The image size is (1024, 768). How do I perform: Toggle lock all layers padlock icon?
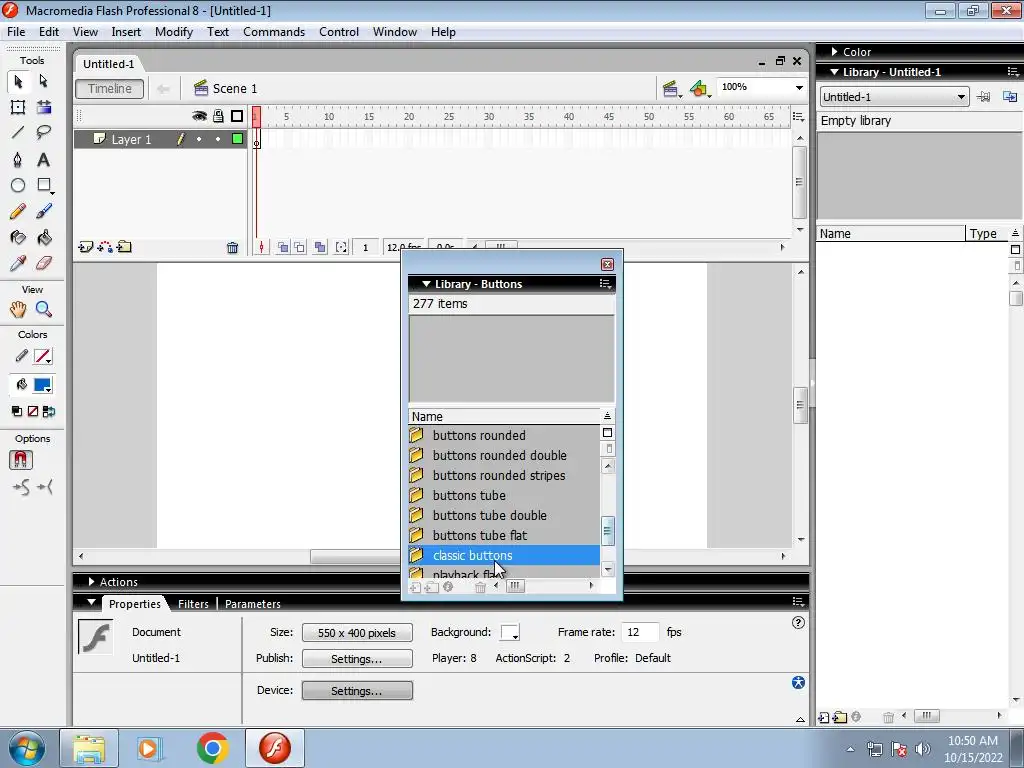tap(219, 116)
